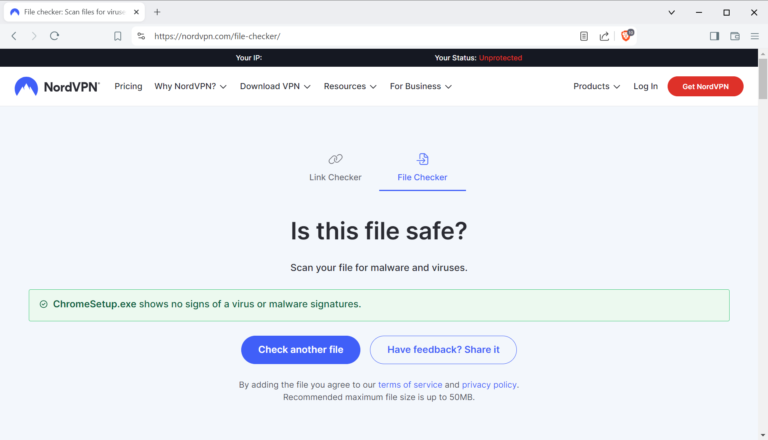Open a new tab with plus button
The width and height of the screenshot is (768, 440).
(157, 12)
